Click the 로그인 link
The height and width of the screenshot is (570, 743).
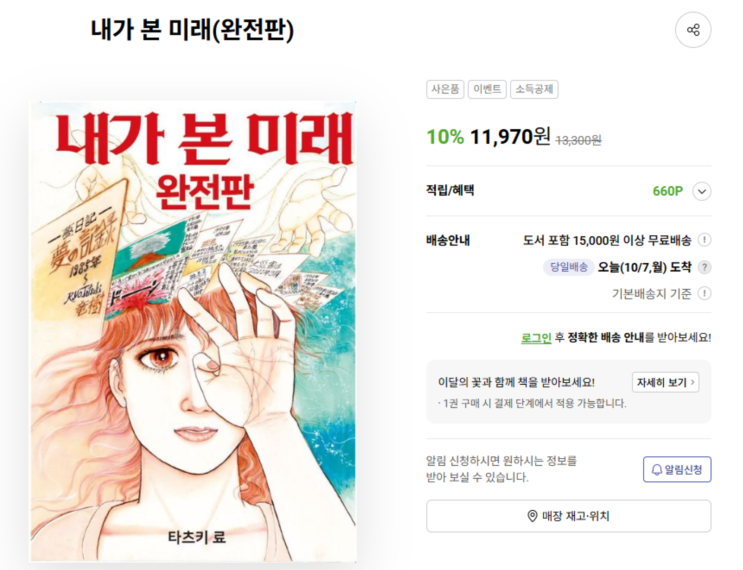[x=536, y=338]
